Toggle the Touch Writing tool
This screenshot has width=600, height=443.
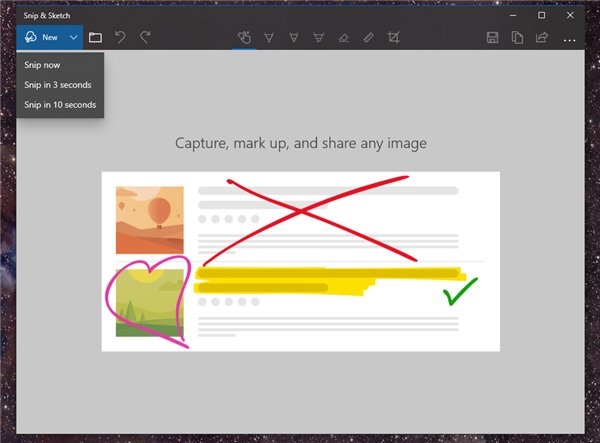pos(244,38)
